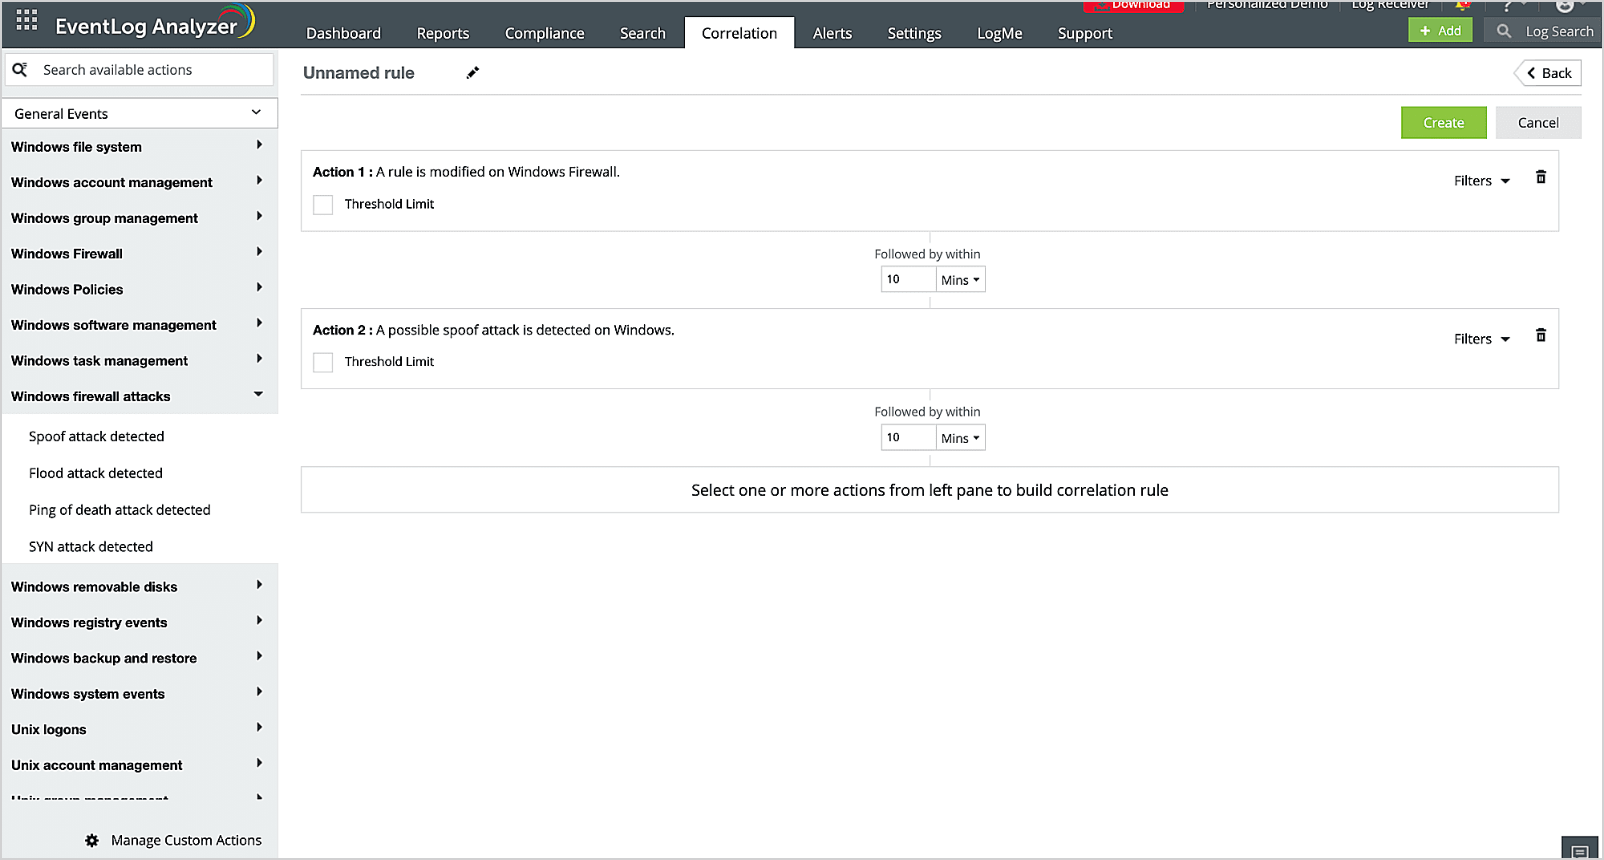The image size is (1604, 860).
Task: Click the time value field under Action 1
Action: (907, 280)
